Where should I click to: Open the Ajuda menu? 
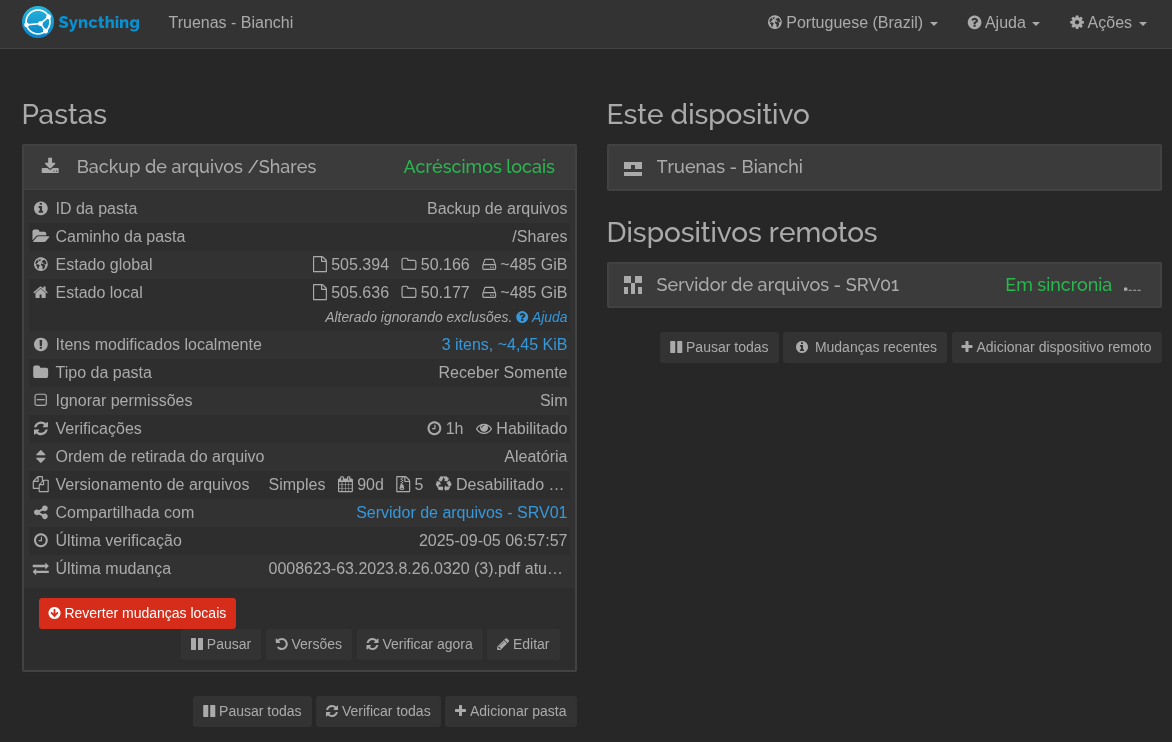point(1003,22)
